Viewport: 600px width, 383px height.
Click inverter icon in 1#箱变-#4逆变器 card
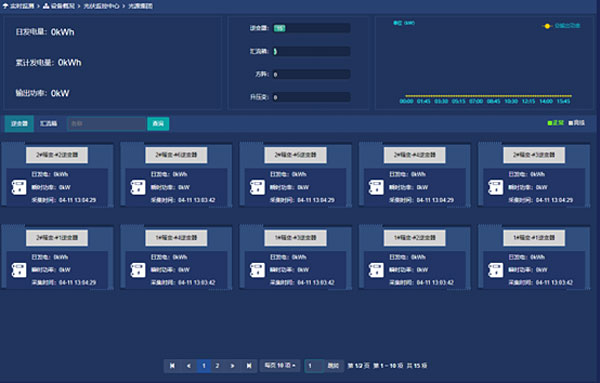138,270
